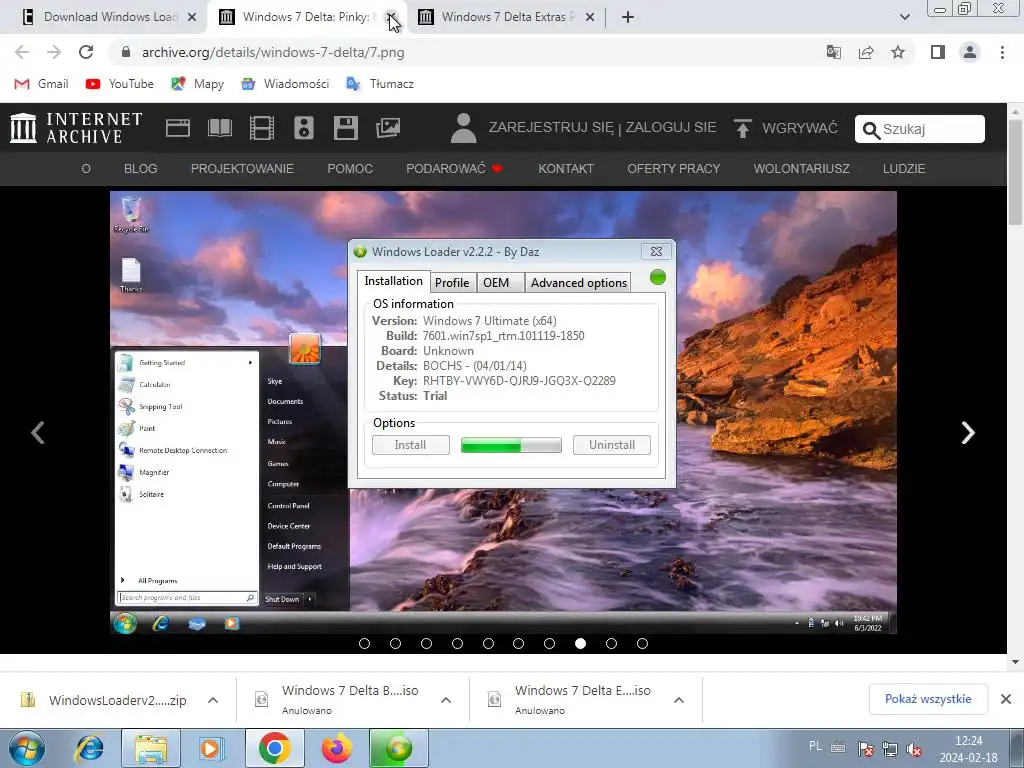Open tab search chevron dropdown

904,17
